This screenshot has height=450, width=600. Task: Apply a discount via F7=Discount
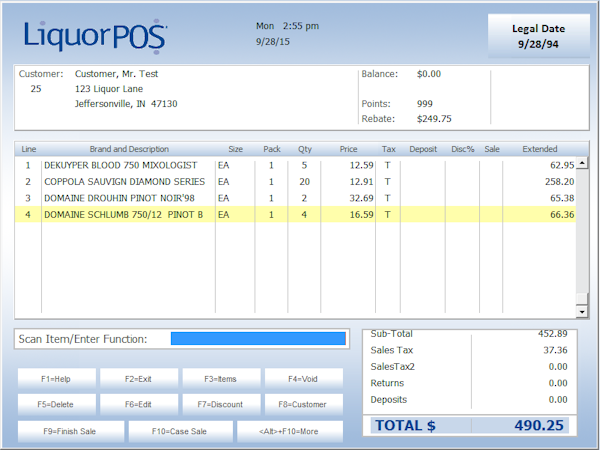tap(221, 404)
